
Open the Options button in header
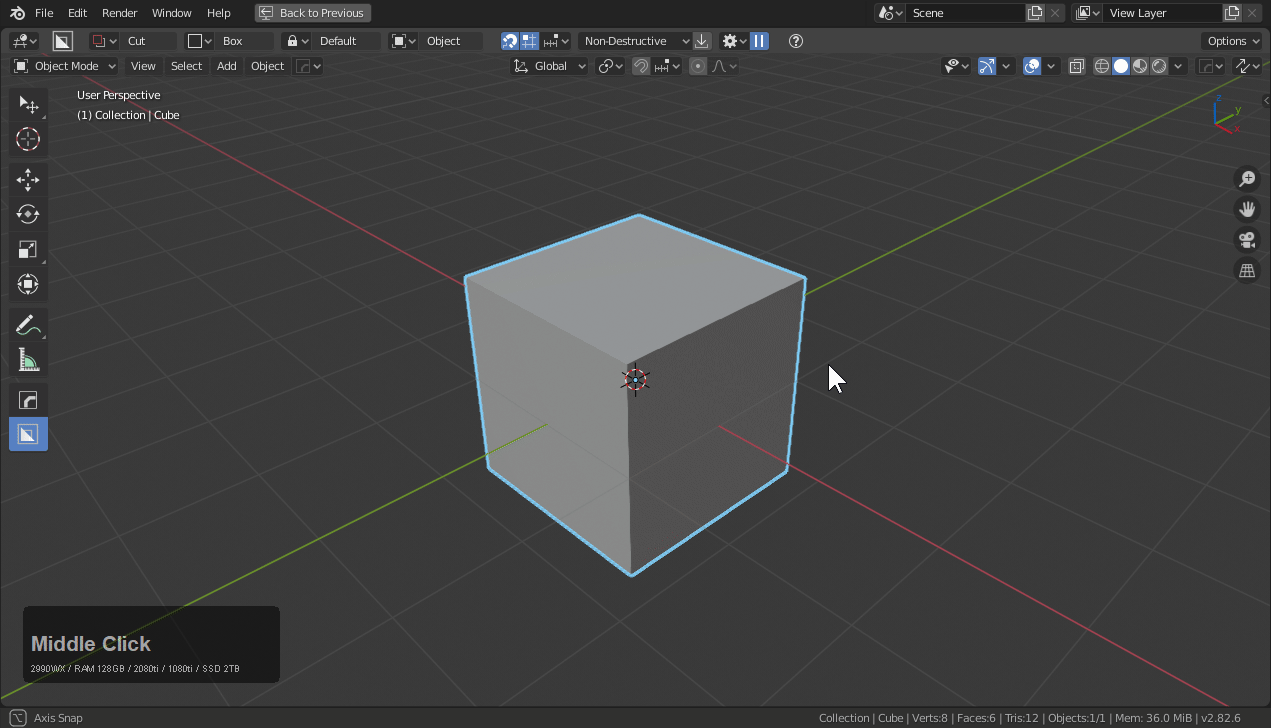click(x=1232, y=41)
